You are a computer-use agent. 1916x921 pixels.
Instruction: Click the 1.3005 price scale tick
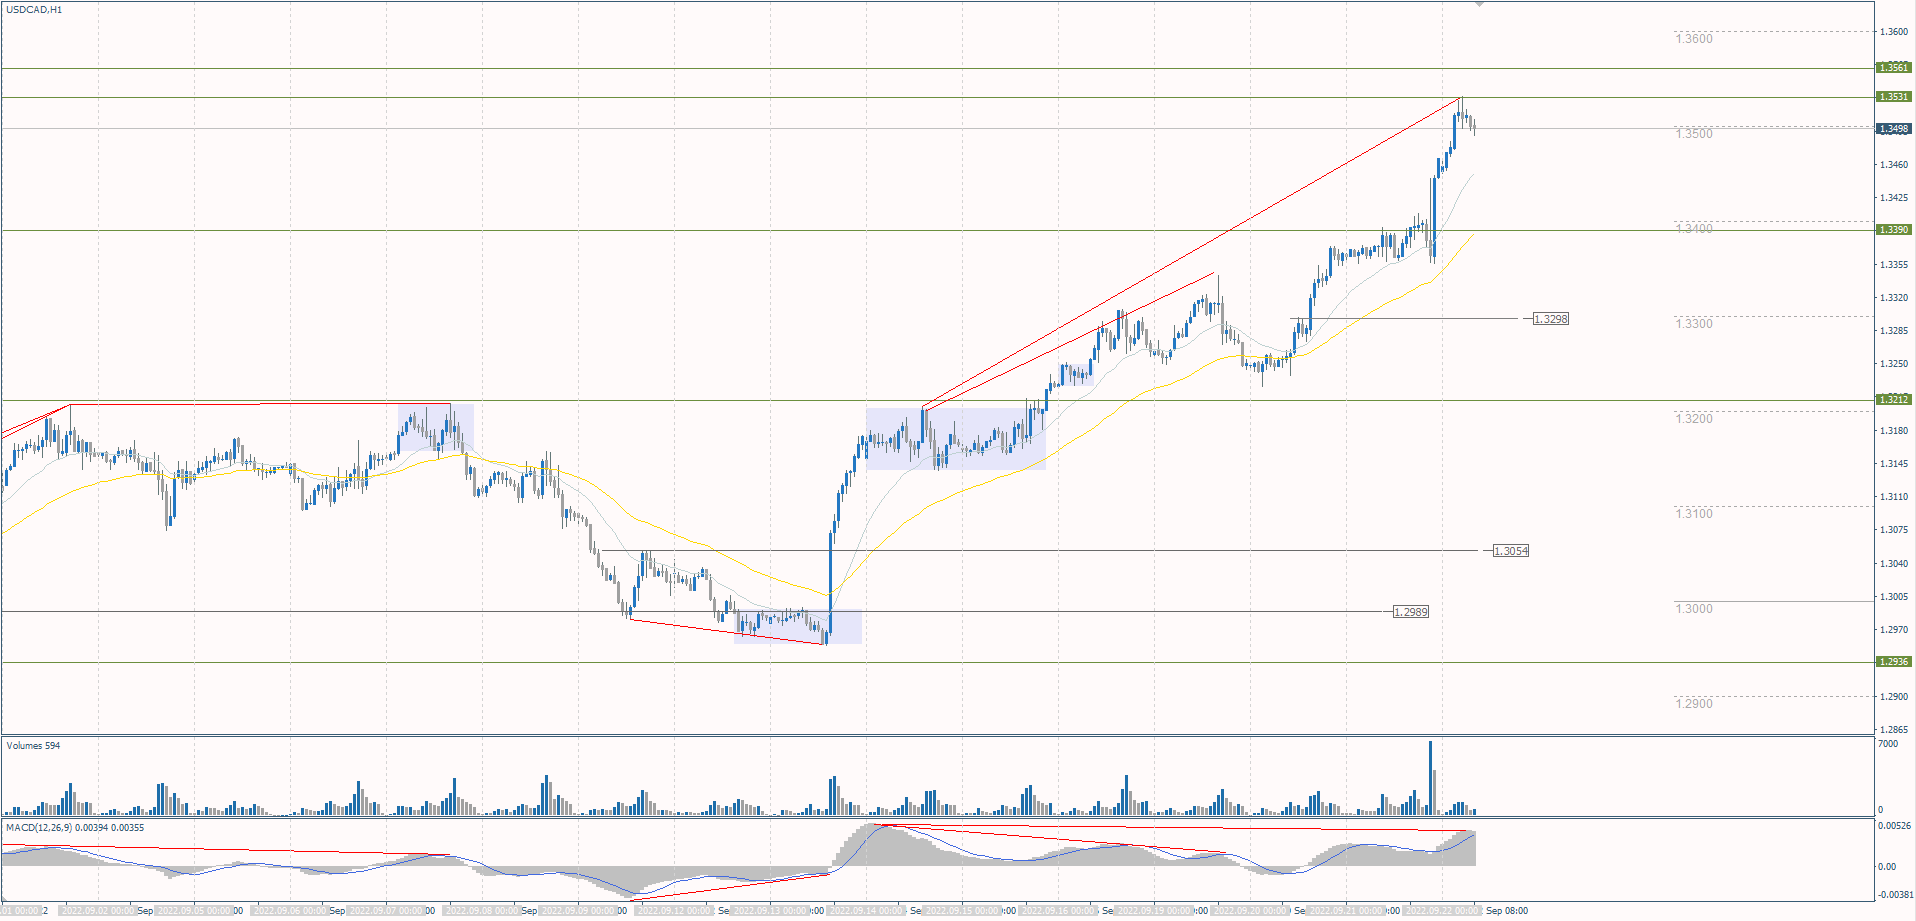1894,597
